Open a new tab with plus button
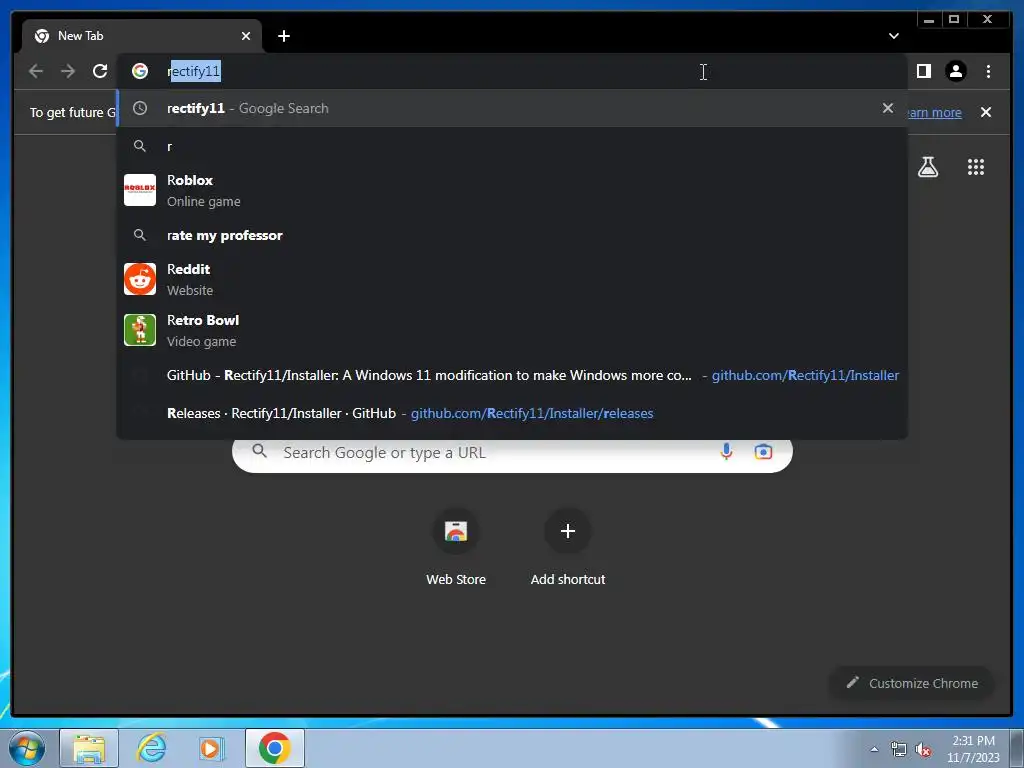1024x768 pixels. point(284,36)
